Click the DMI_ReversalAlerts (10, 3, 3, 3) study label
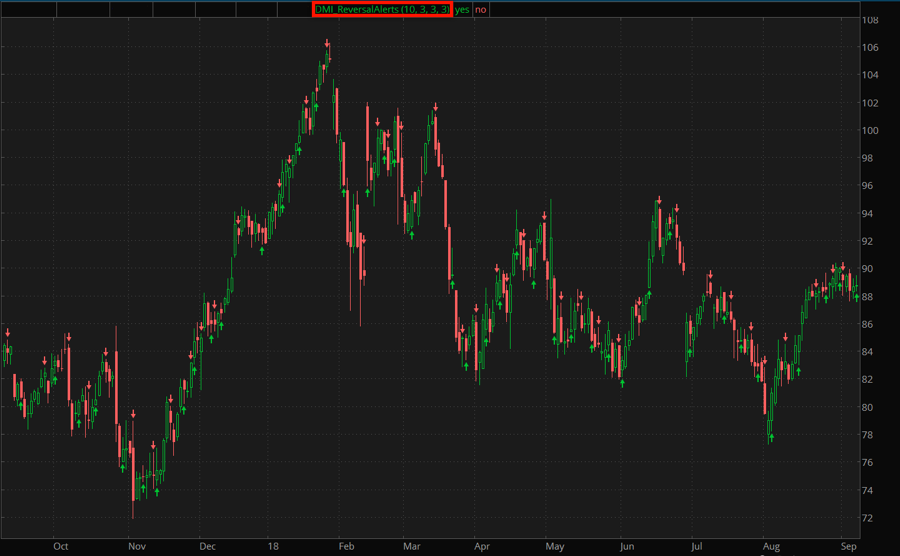This screenshot has width=900, height=556. pyautogui.click(x=381, y=9)
